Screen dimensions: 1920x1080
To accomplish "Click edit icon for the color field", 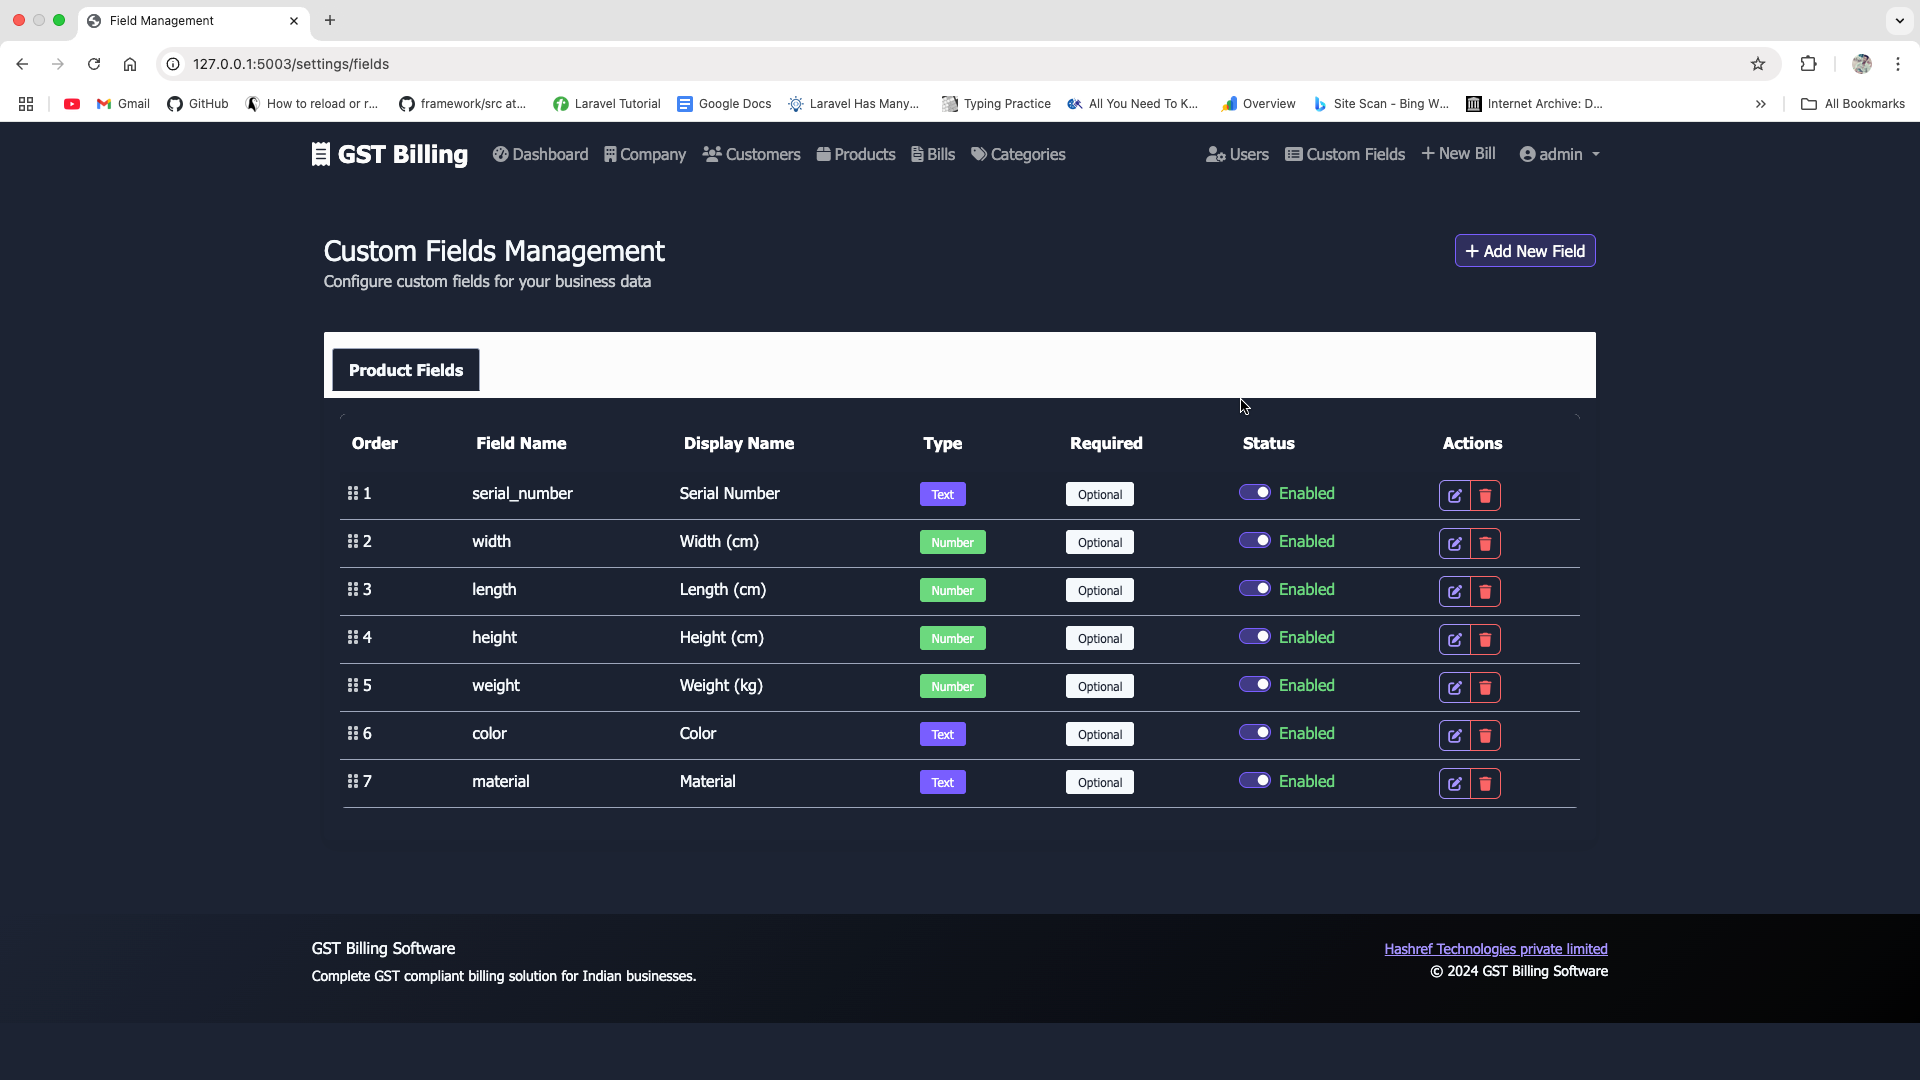I will [1454, 735].
